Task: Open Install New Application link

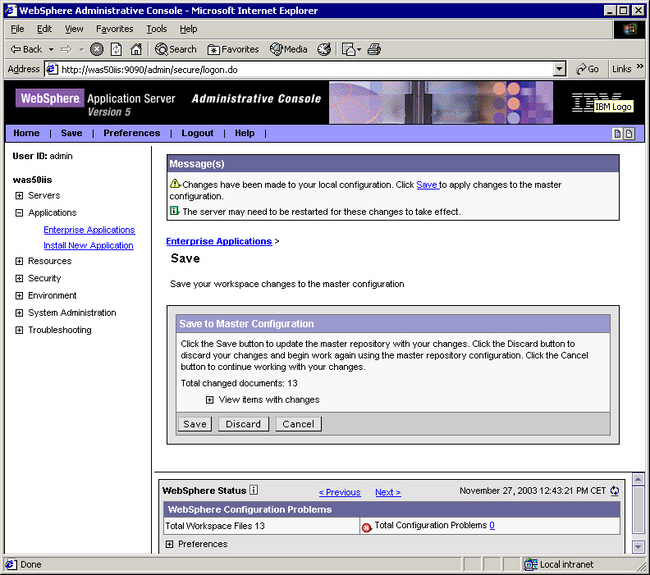Action: (88, 245)
